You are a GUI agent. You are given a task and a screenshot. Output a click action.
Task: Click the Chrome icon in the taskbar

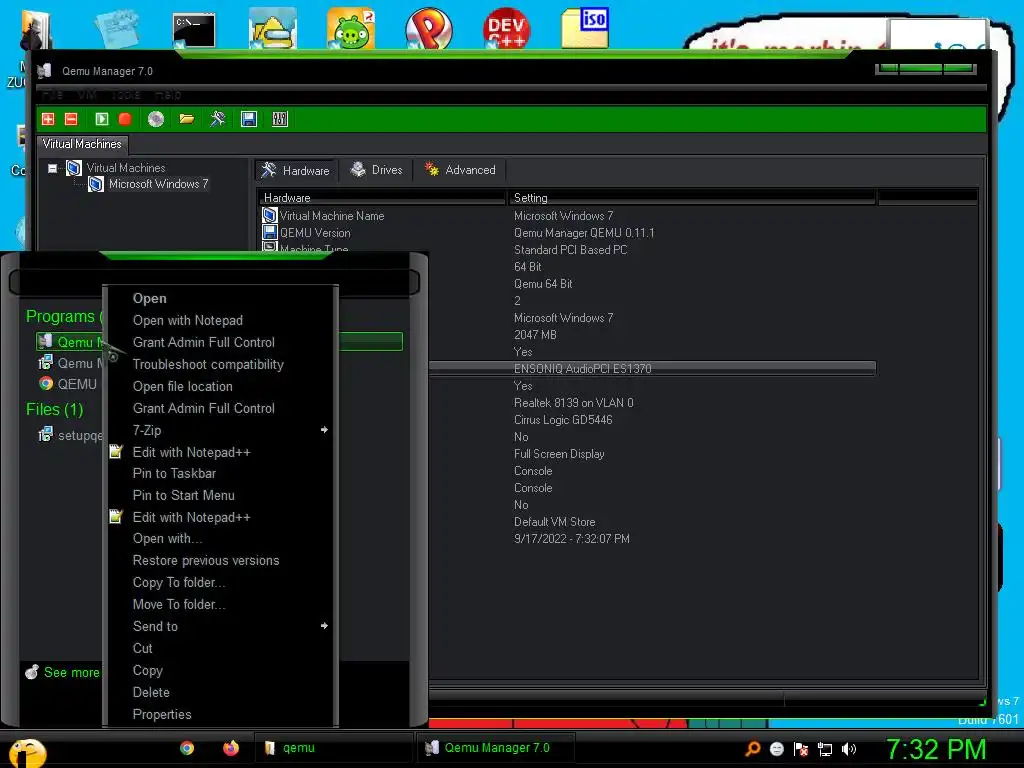pos(187,748)
